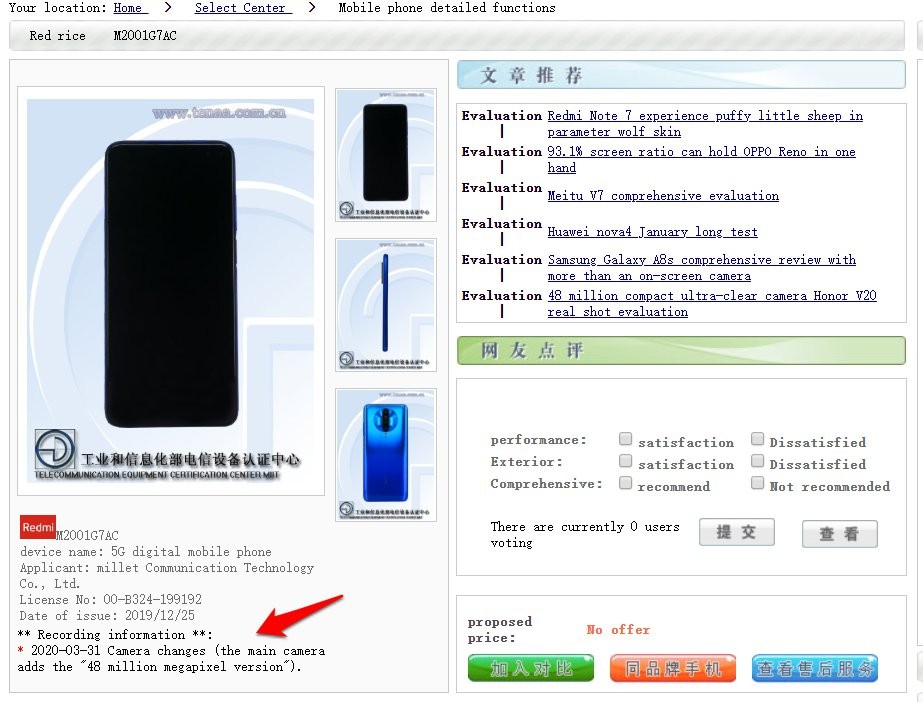The height and width of the screenshot is (702, 923).
Task: Open Samsung Galaxy A8s review link
Action: 701,268
